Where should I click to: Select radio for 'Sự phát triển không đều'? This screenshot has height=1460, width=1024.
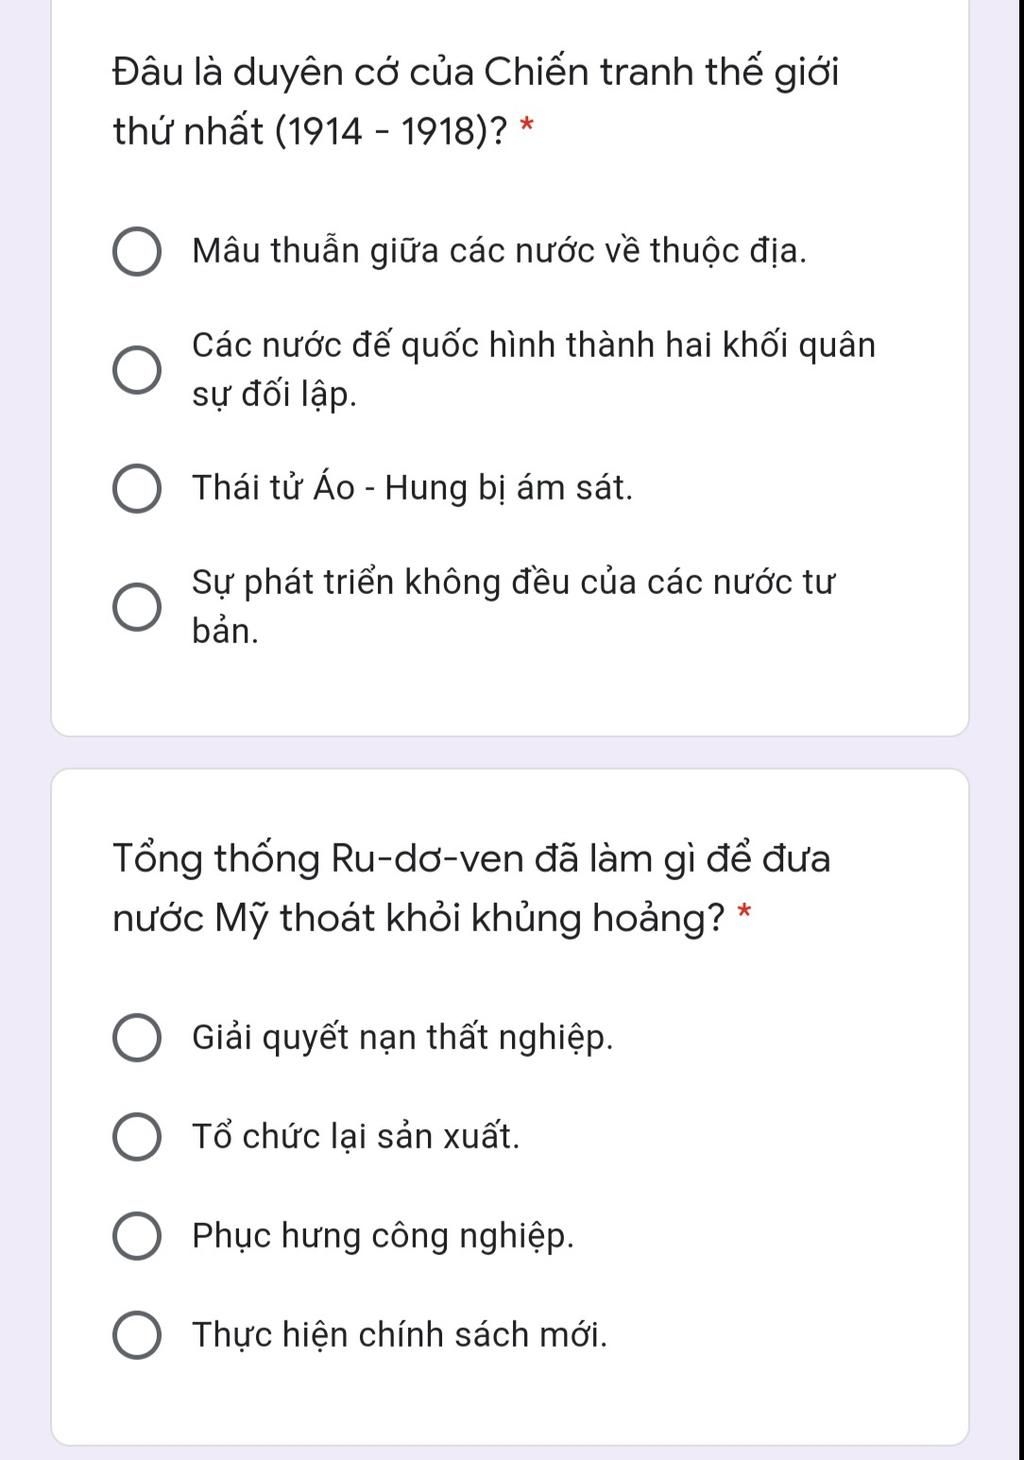pyautogui.click(x=136, y=607)
